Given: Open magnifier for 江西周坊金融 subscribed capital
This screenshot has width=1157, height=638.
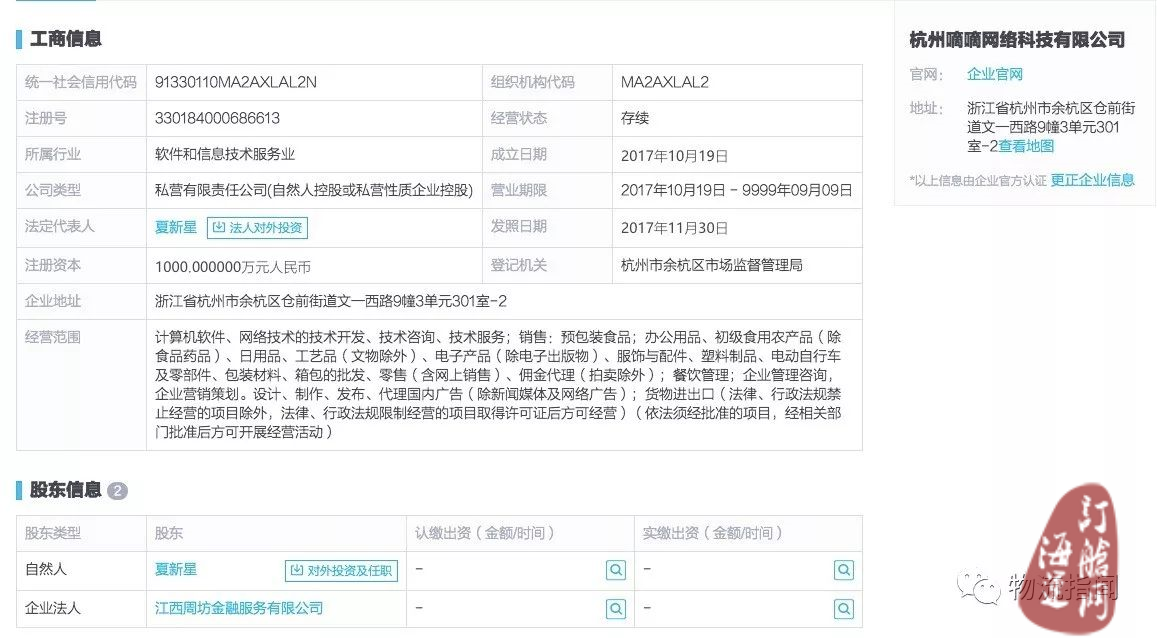Looking at the screenshot, I should pyautogui.click(x=616, y=608).
